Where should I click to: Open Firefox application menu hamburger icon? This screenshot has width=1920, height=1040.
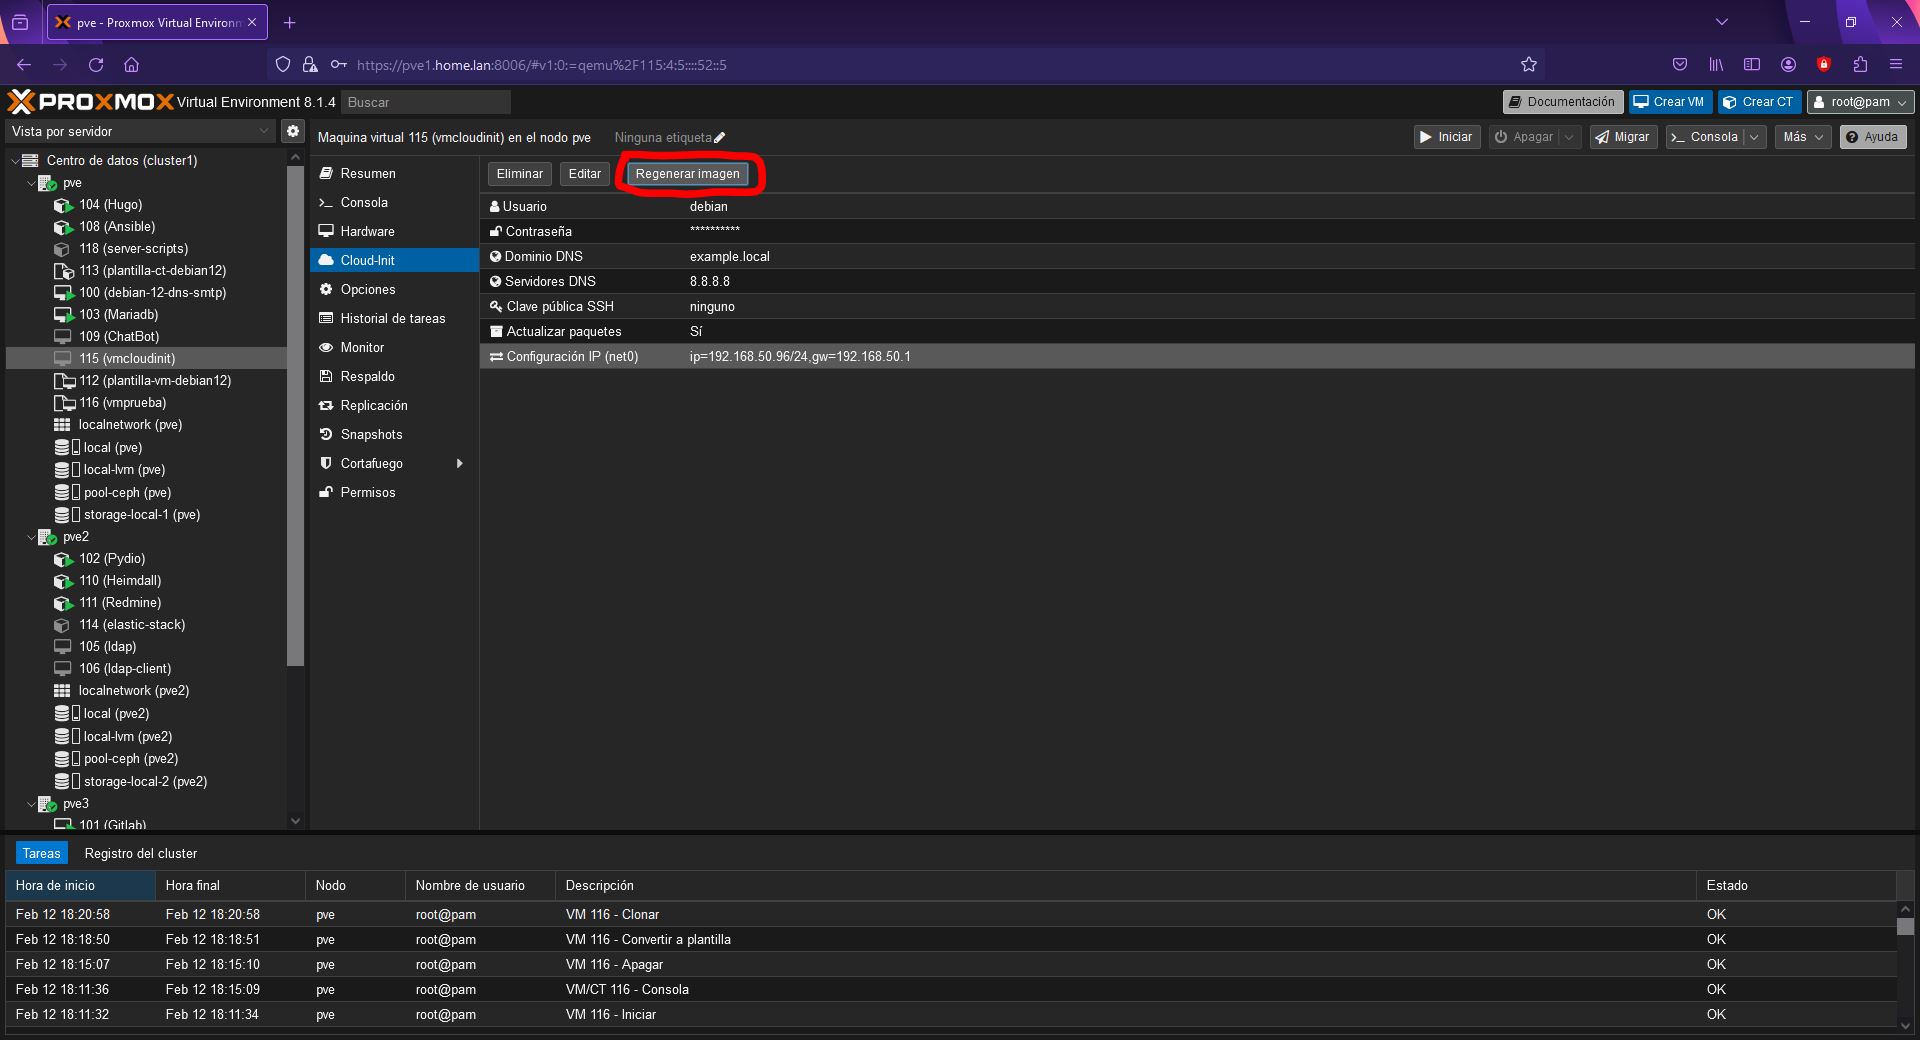click(1895, 65)
